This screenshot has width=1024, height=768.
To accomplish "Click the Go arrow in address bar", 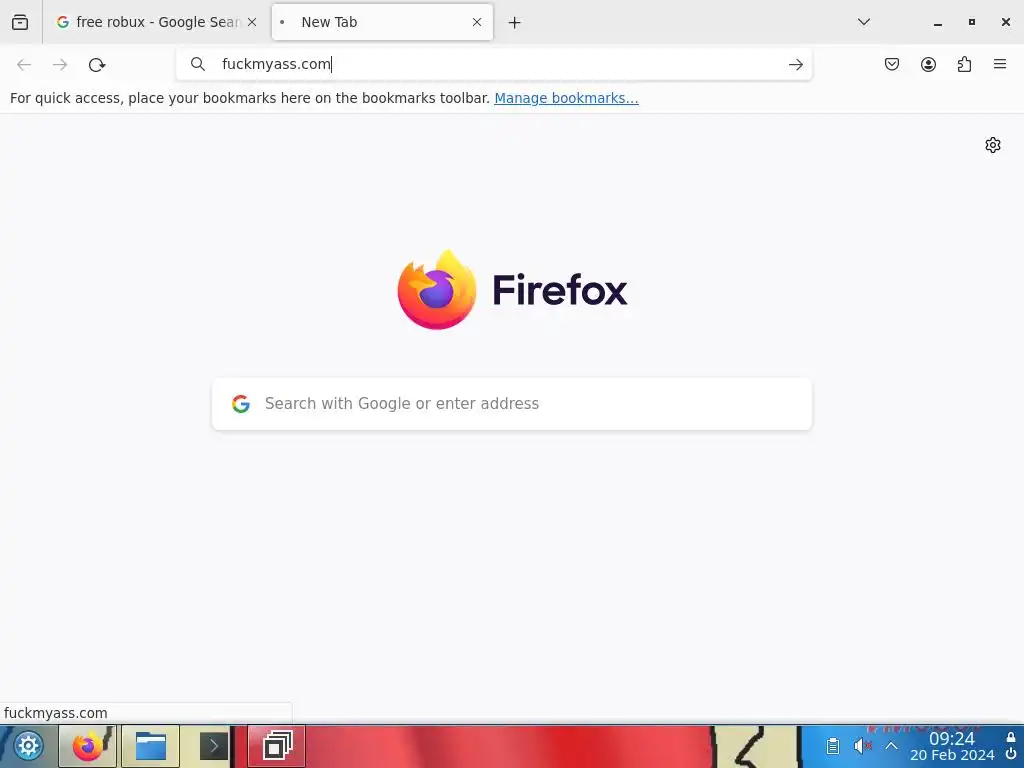I will (795, 64).
